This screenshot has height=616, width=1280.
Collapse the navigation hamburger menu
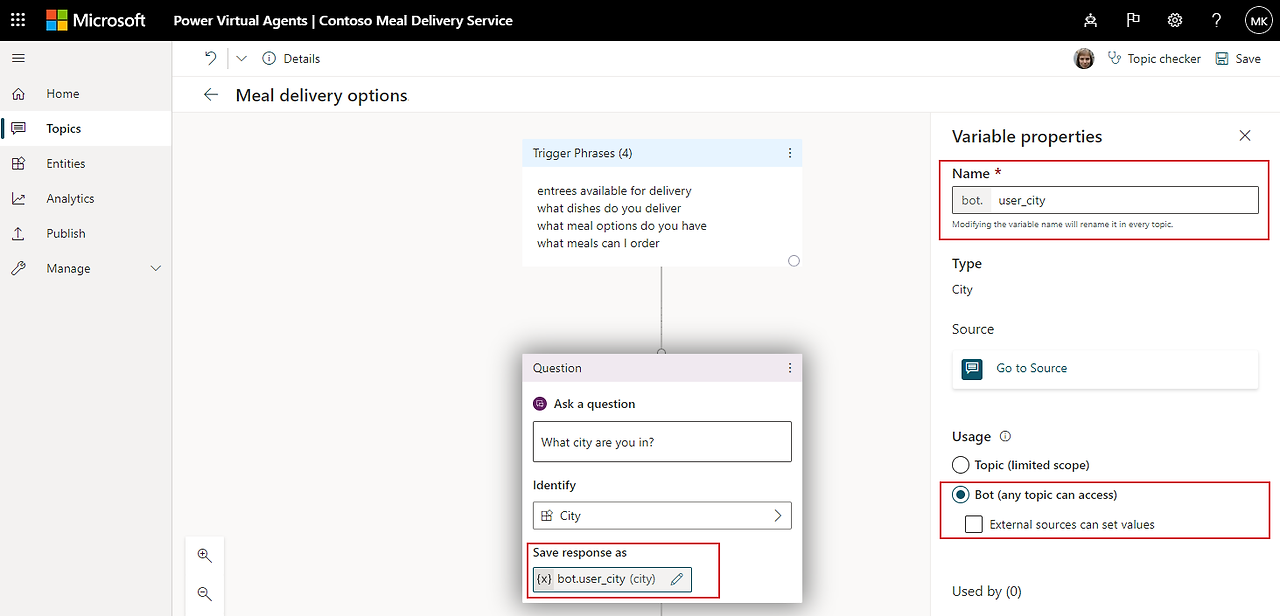click(x=18, y=58)
